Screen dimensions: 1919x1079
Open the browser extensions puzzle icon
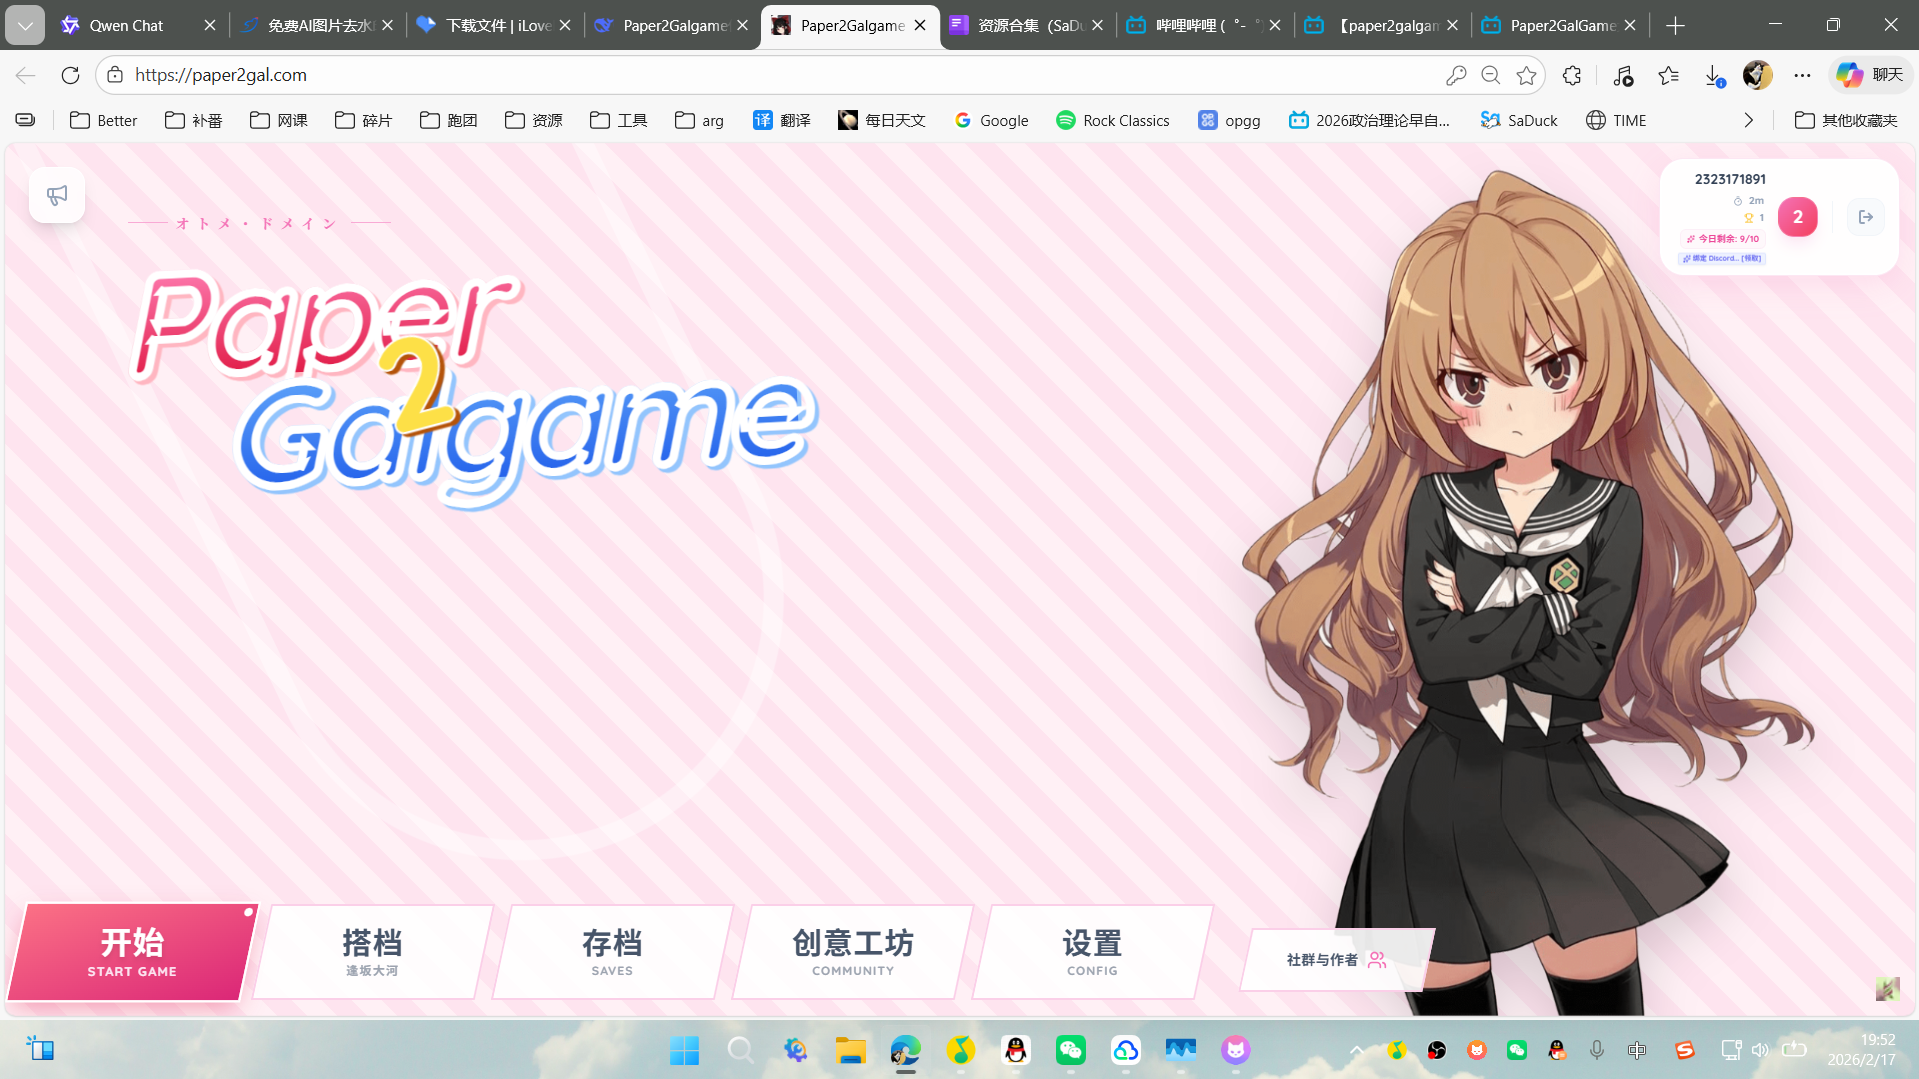click(1572, 75)
